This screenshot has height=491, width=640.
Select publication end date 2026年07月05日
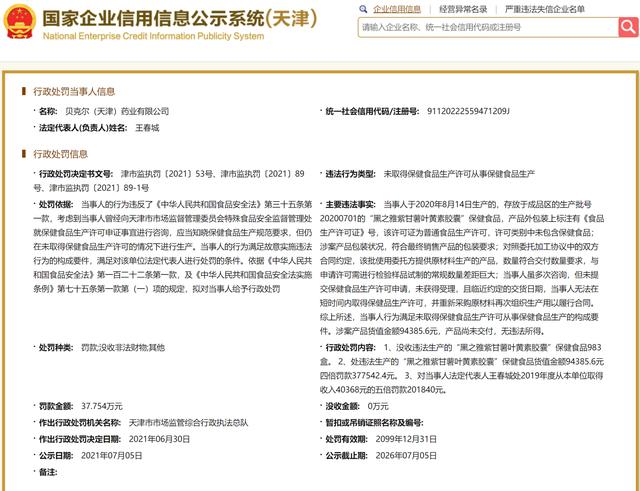[x=406, y=455]
